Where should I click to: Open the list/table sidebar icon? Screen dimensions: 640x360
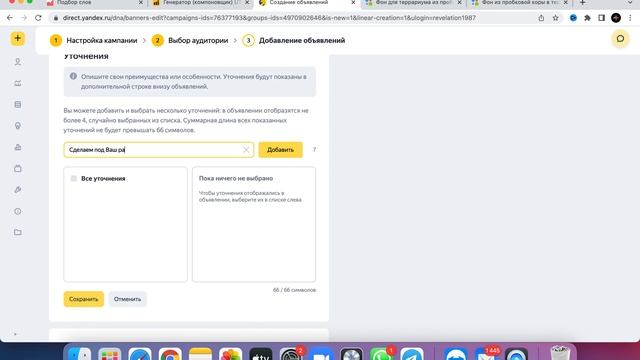pos(18,104)
